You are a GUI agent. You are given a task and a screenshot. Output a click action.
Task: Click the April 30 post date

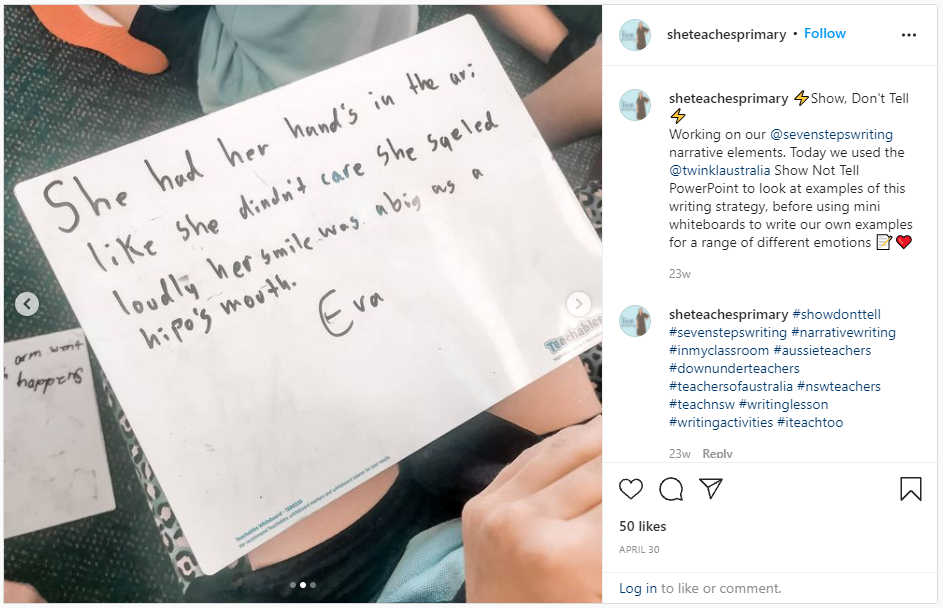coord(639,549)
